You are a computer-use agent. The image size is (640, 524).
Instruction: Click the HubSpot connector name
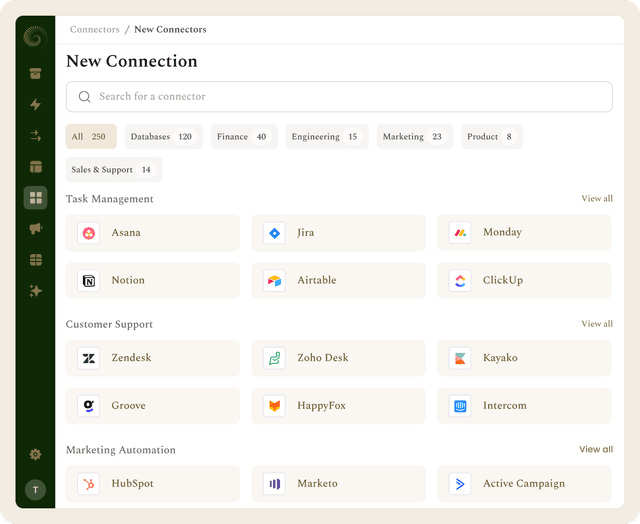pyautogui.click(x=133, y=484)
